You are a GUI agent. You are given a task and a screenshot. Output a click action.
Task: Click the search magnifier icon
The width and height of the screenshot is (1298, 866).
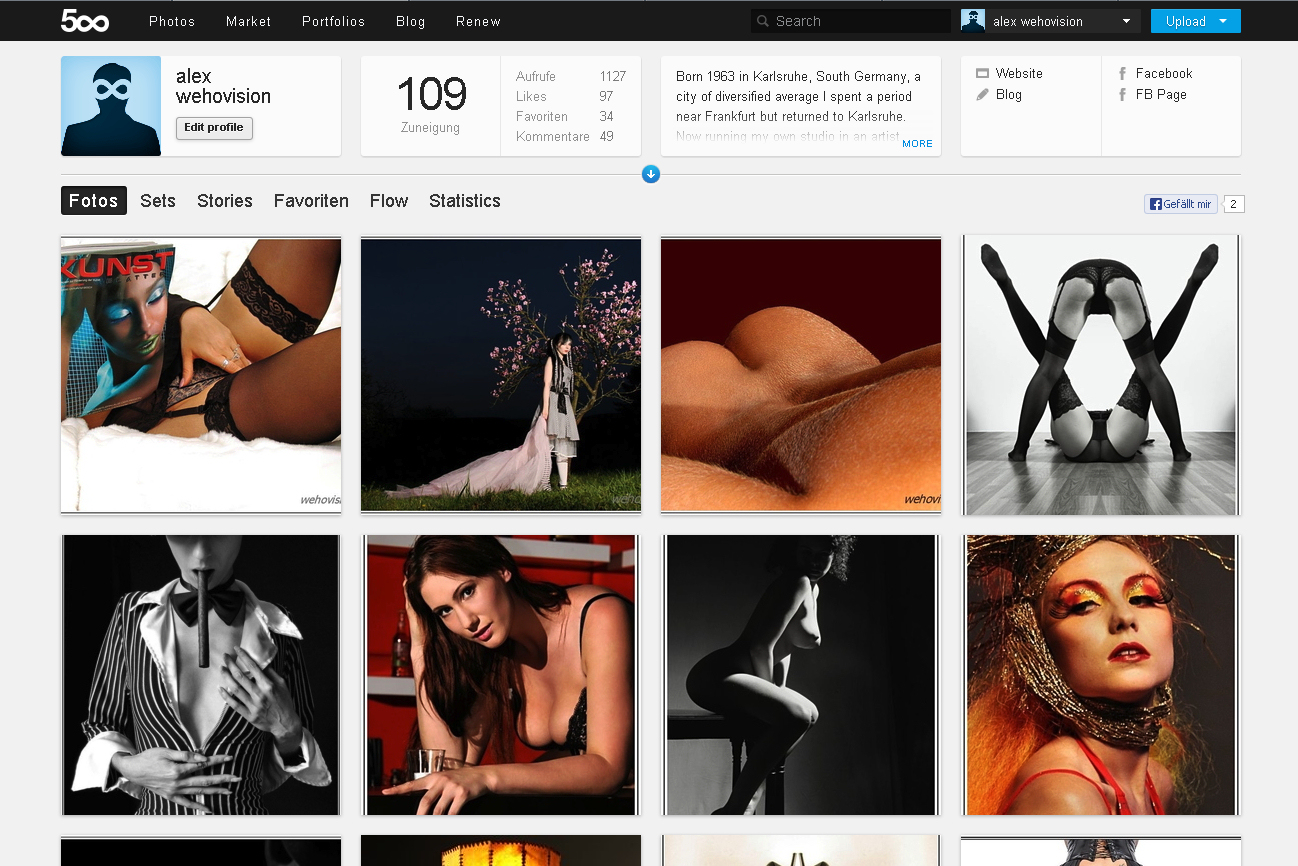point(763,21)
